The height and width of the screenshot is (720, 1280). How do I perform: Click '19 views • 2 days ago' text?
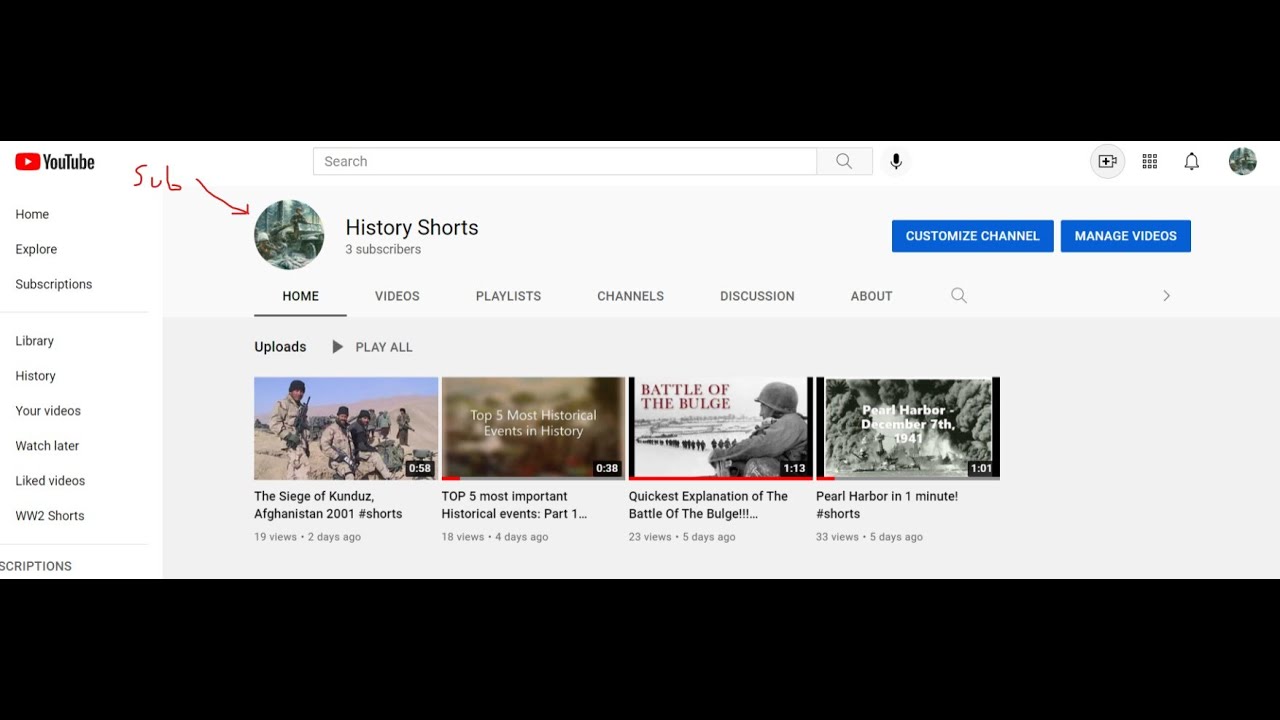click(307, 537)
